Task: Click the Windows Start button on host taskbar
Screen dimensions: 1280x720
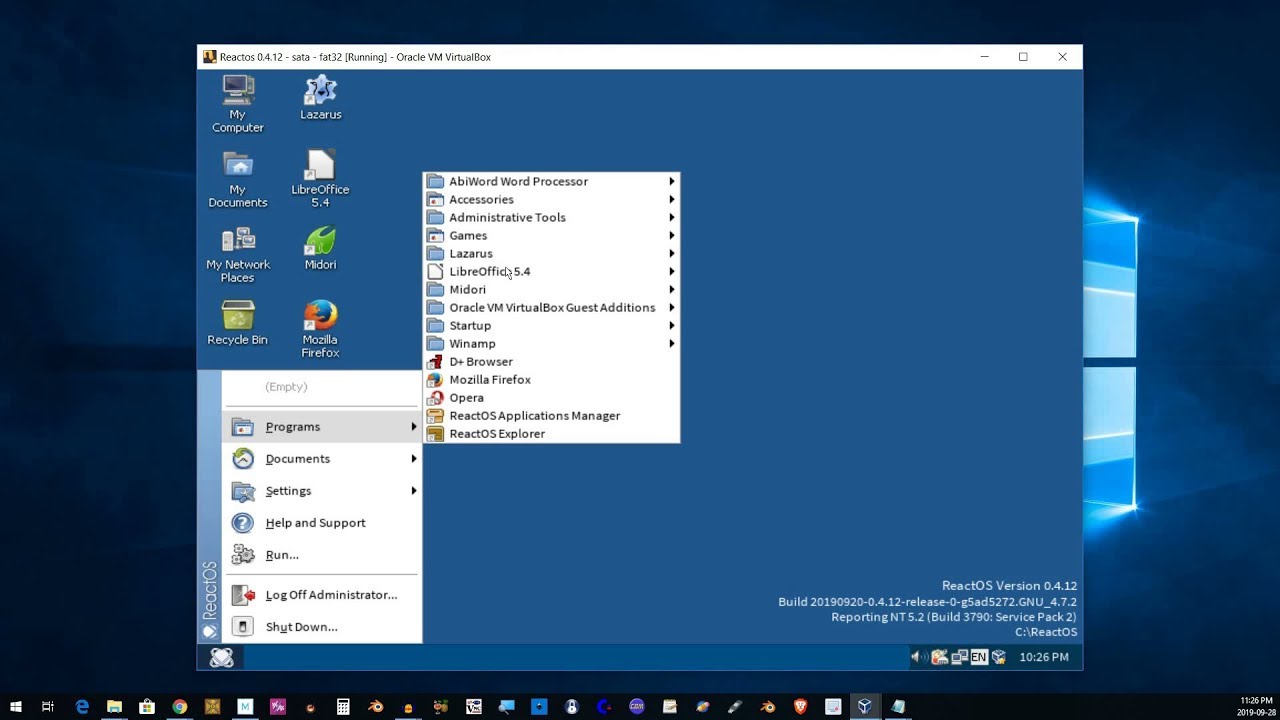Action: tap(16, 706)
